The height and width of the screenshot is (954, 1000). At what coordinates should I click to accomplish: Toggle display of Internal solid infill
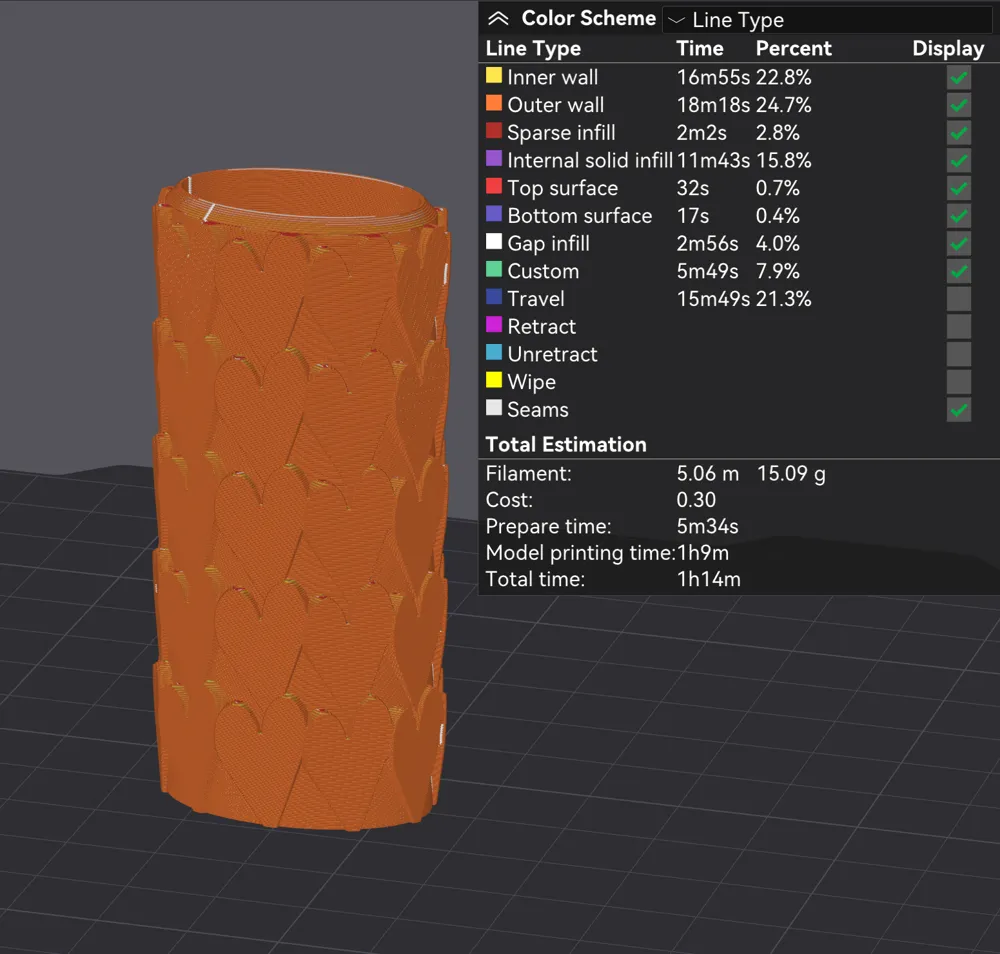[x=959, y=161]
